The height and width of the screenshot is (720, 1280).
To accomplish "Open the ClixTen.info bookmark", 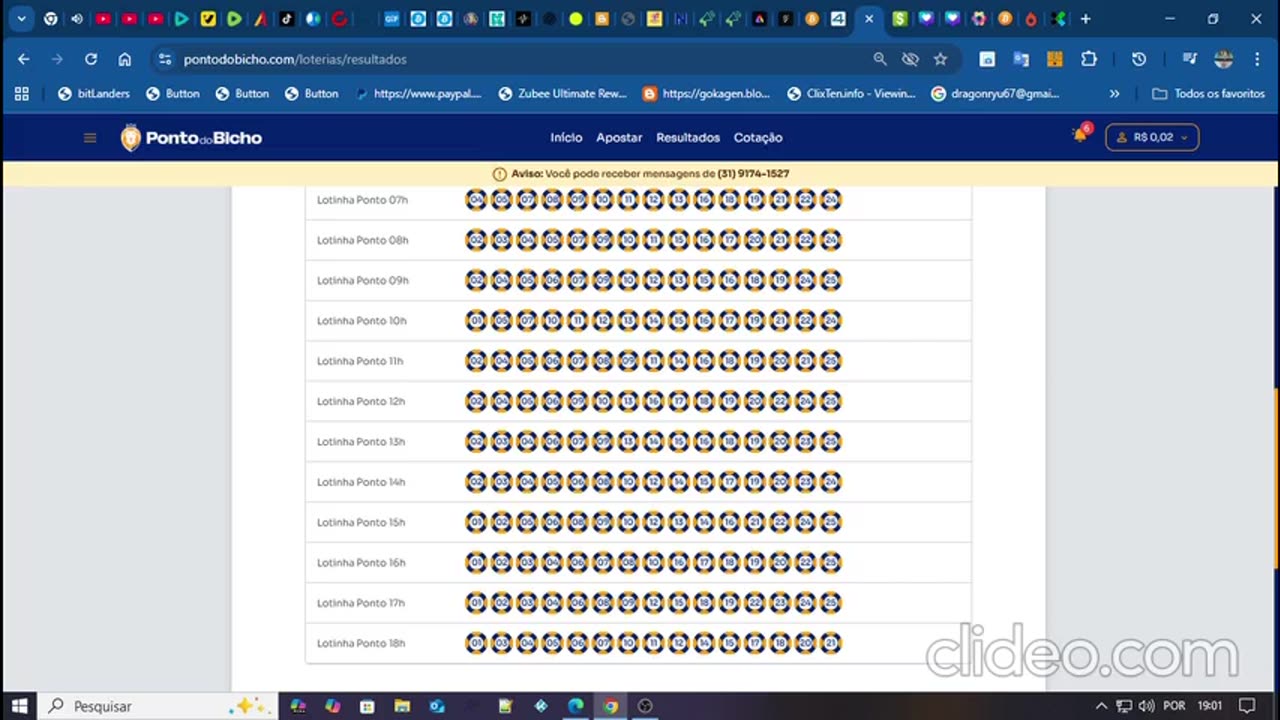I will [851, 93].
